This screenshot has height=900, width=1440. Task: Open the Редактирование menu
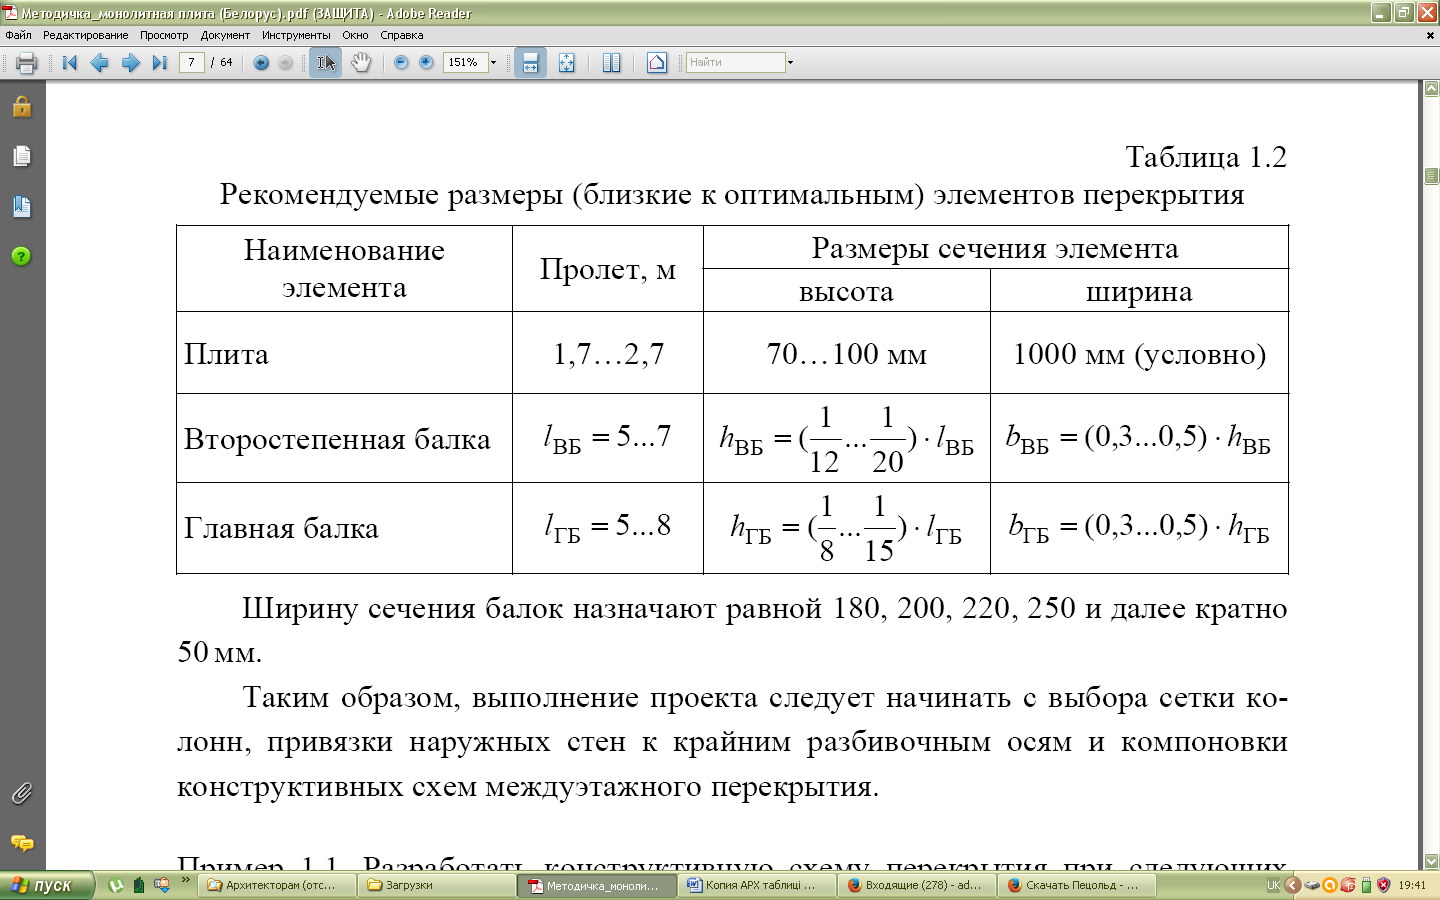tap(85, 35)
